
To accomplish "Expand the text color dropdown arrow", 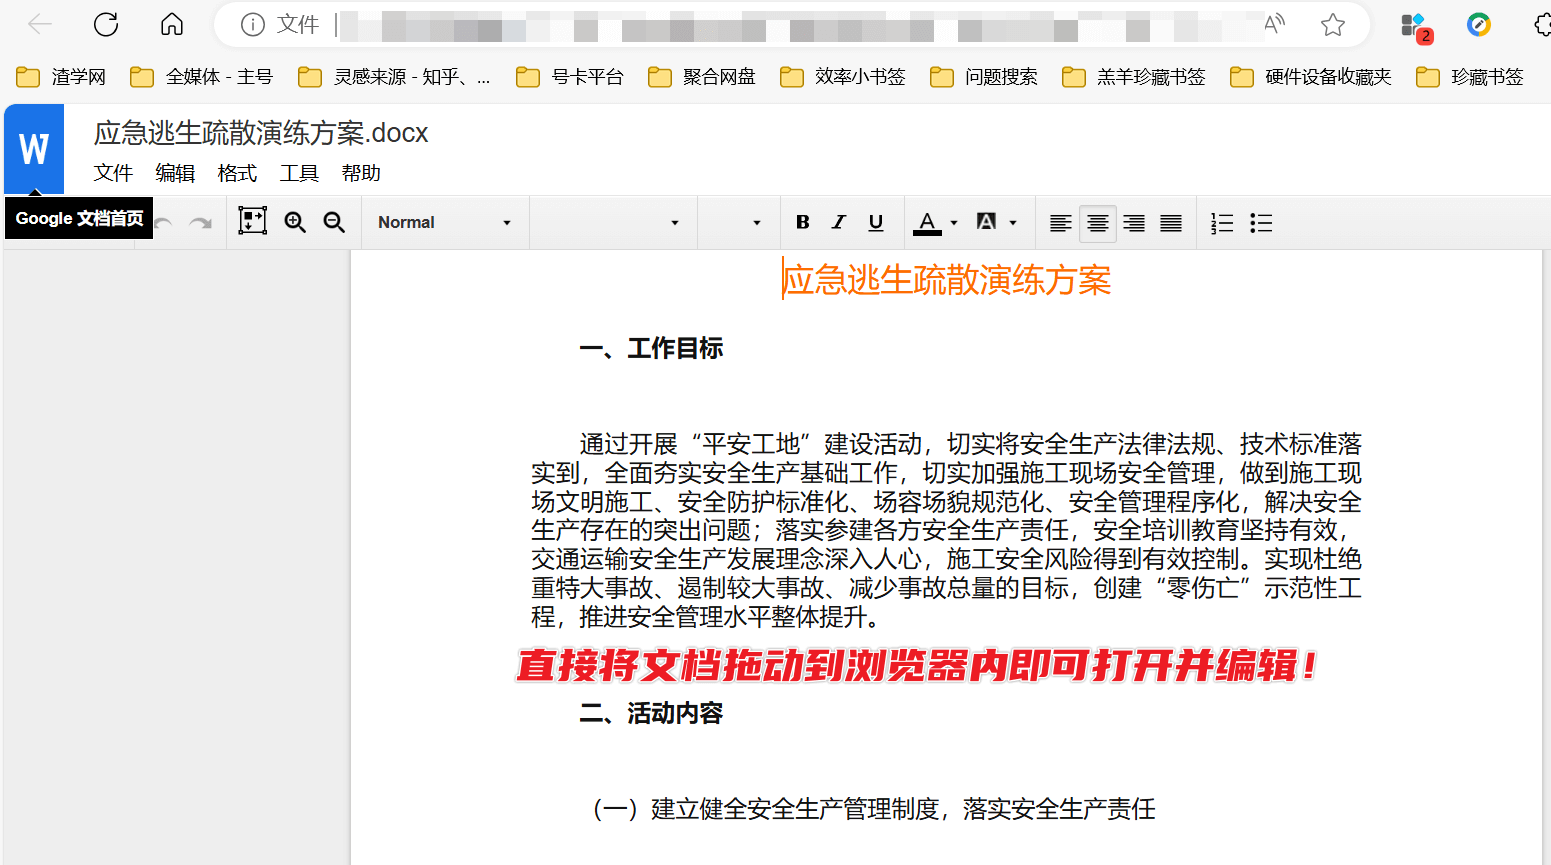I will pos(953,222).
